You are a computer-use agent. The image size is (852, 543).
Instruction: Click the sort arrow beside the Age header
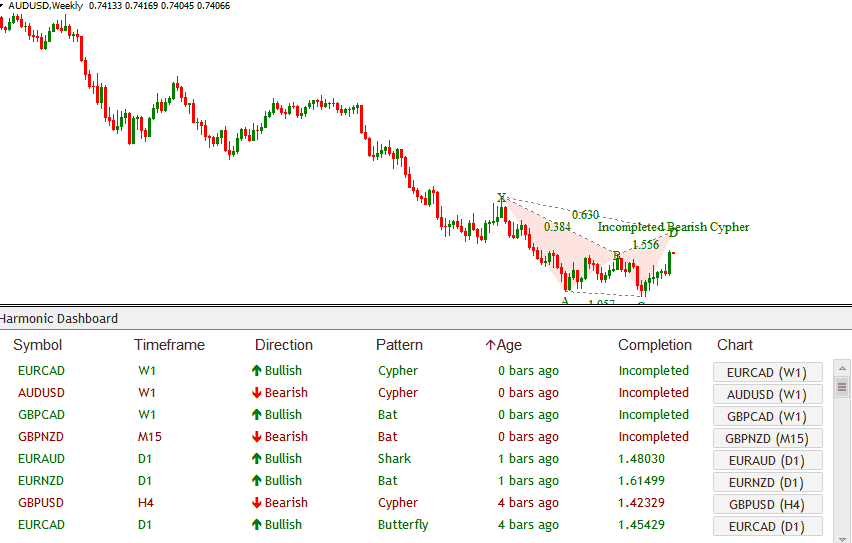coord(490,345)
